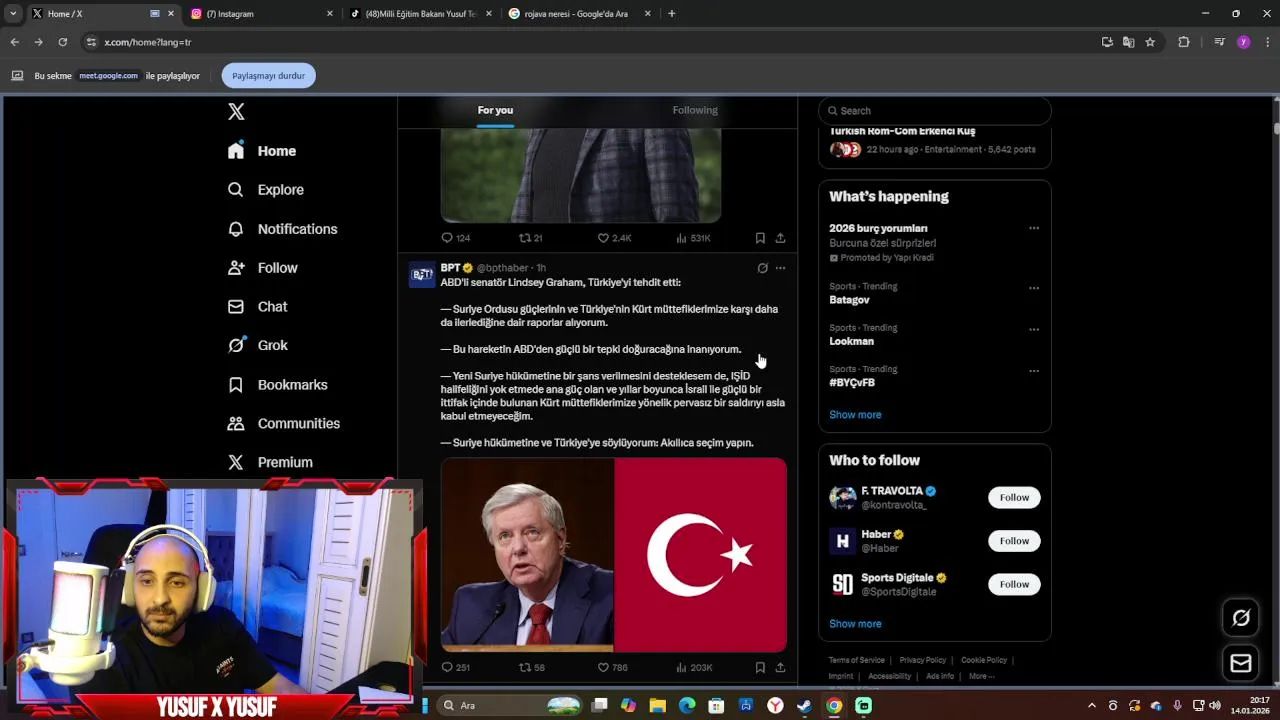Open the Grok explain icon on BPT post
The height and width of the screenshot is (720, 1280).
pos(762,268)
